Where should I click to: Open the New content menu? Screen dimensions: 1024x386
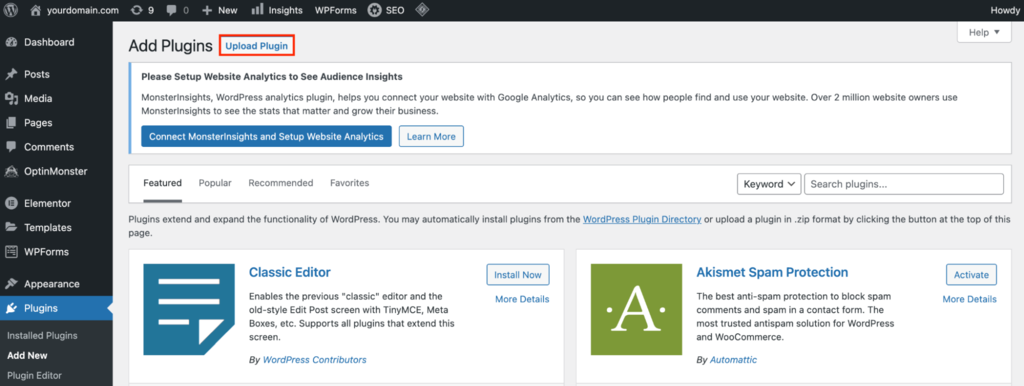[x=219, y=10]
